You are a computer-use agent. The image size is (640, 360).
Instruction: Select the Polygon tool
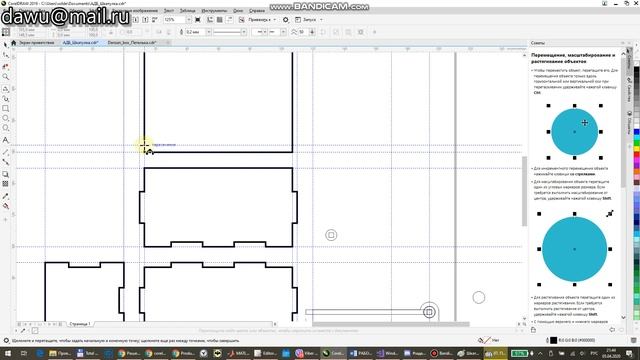pyautogui.click(x=5, y=128)
